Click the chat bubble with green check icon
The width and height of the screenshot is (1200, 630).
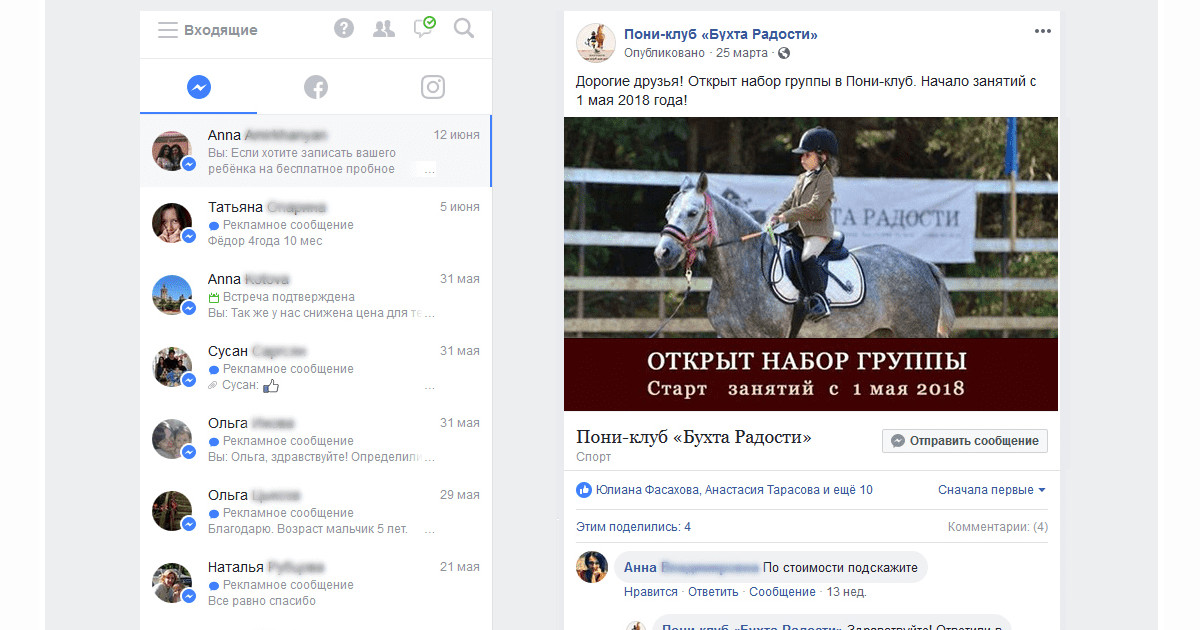click(425, 28)
